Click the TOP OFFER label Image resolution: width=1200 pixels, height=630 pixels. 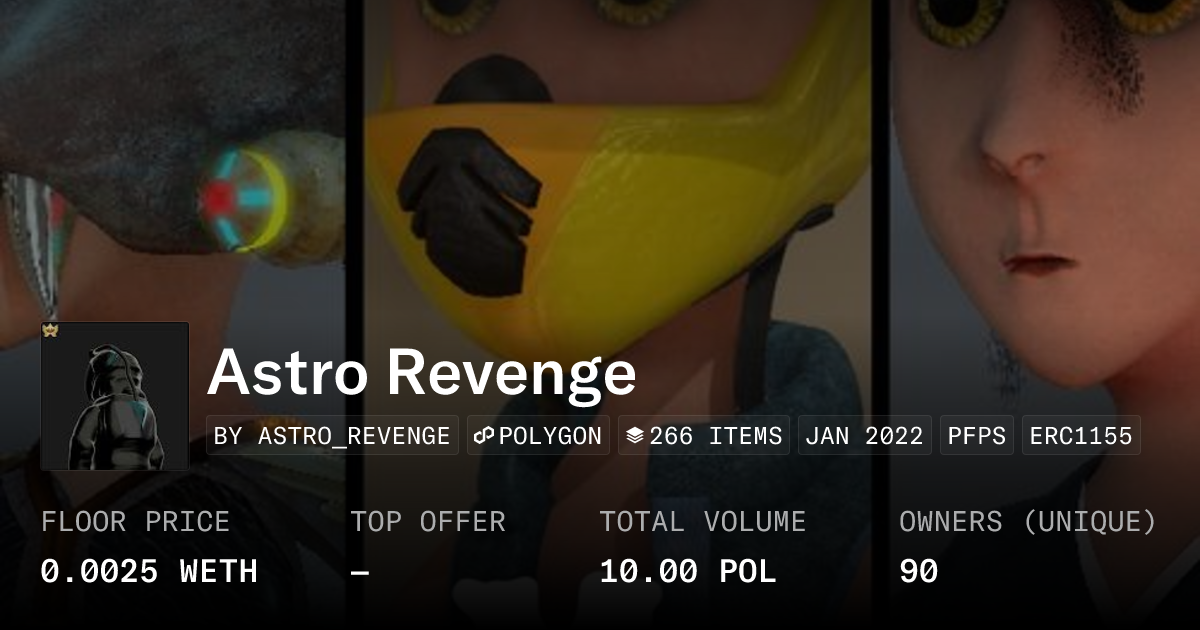point(428,522)
